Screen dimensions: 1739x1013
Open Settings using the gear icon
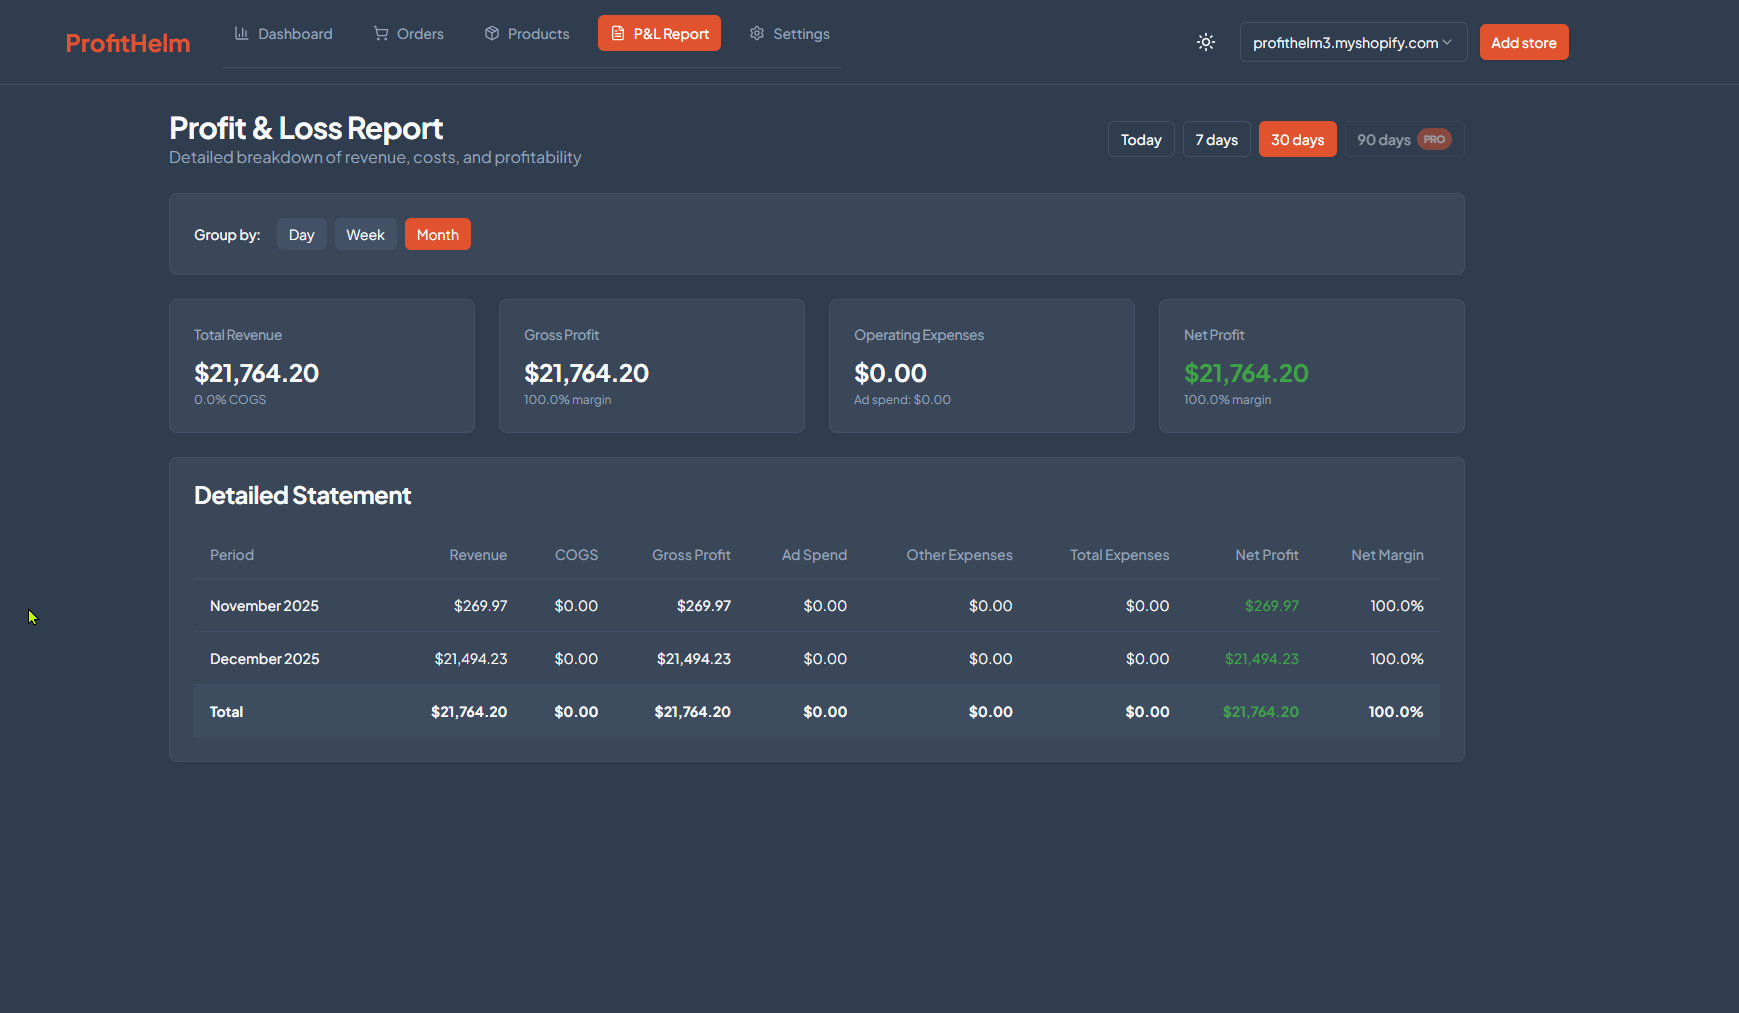[x=757, y=33]
